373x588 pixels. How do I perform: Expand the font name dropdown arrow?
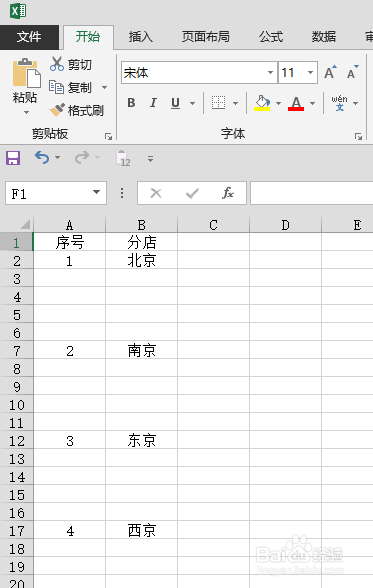[x=270, y=73]
